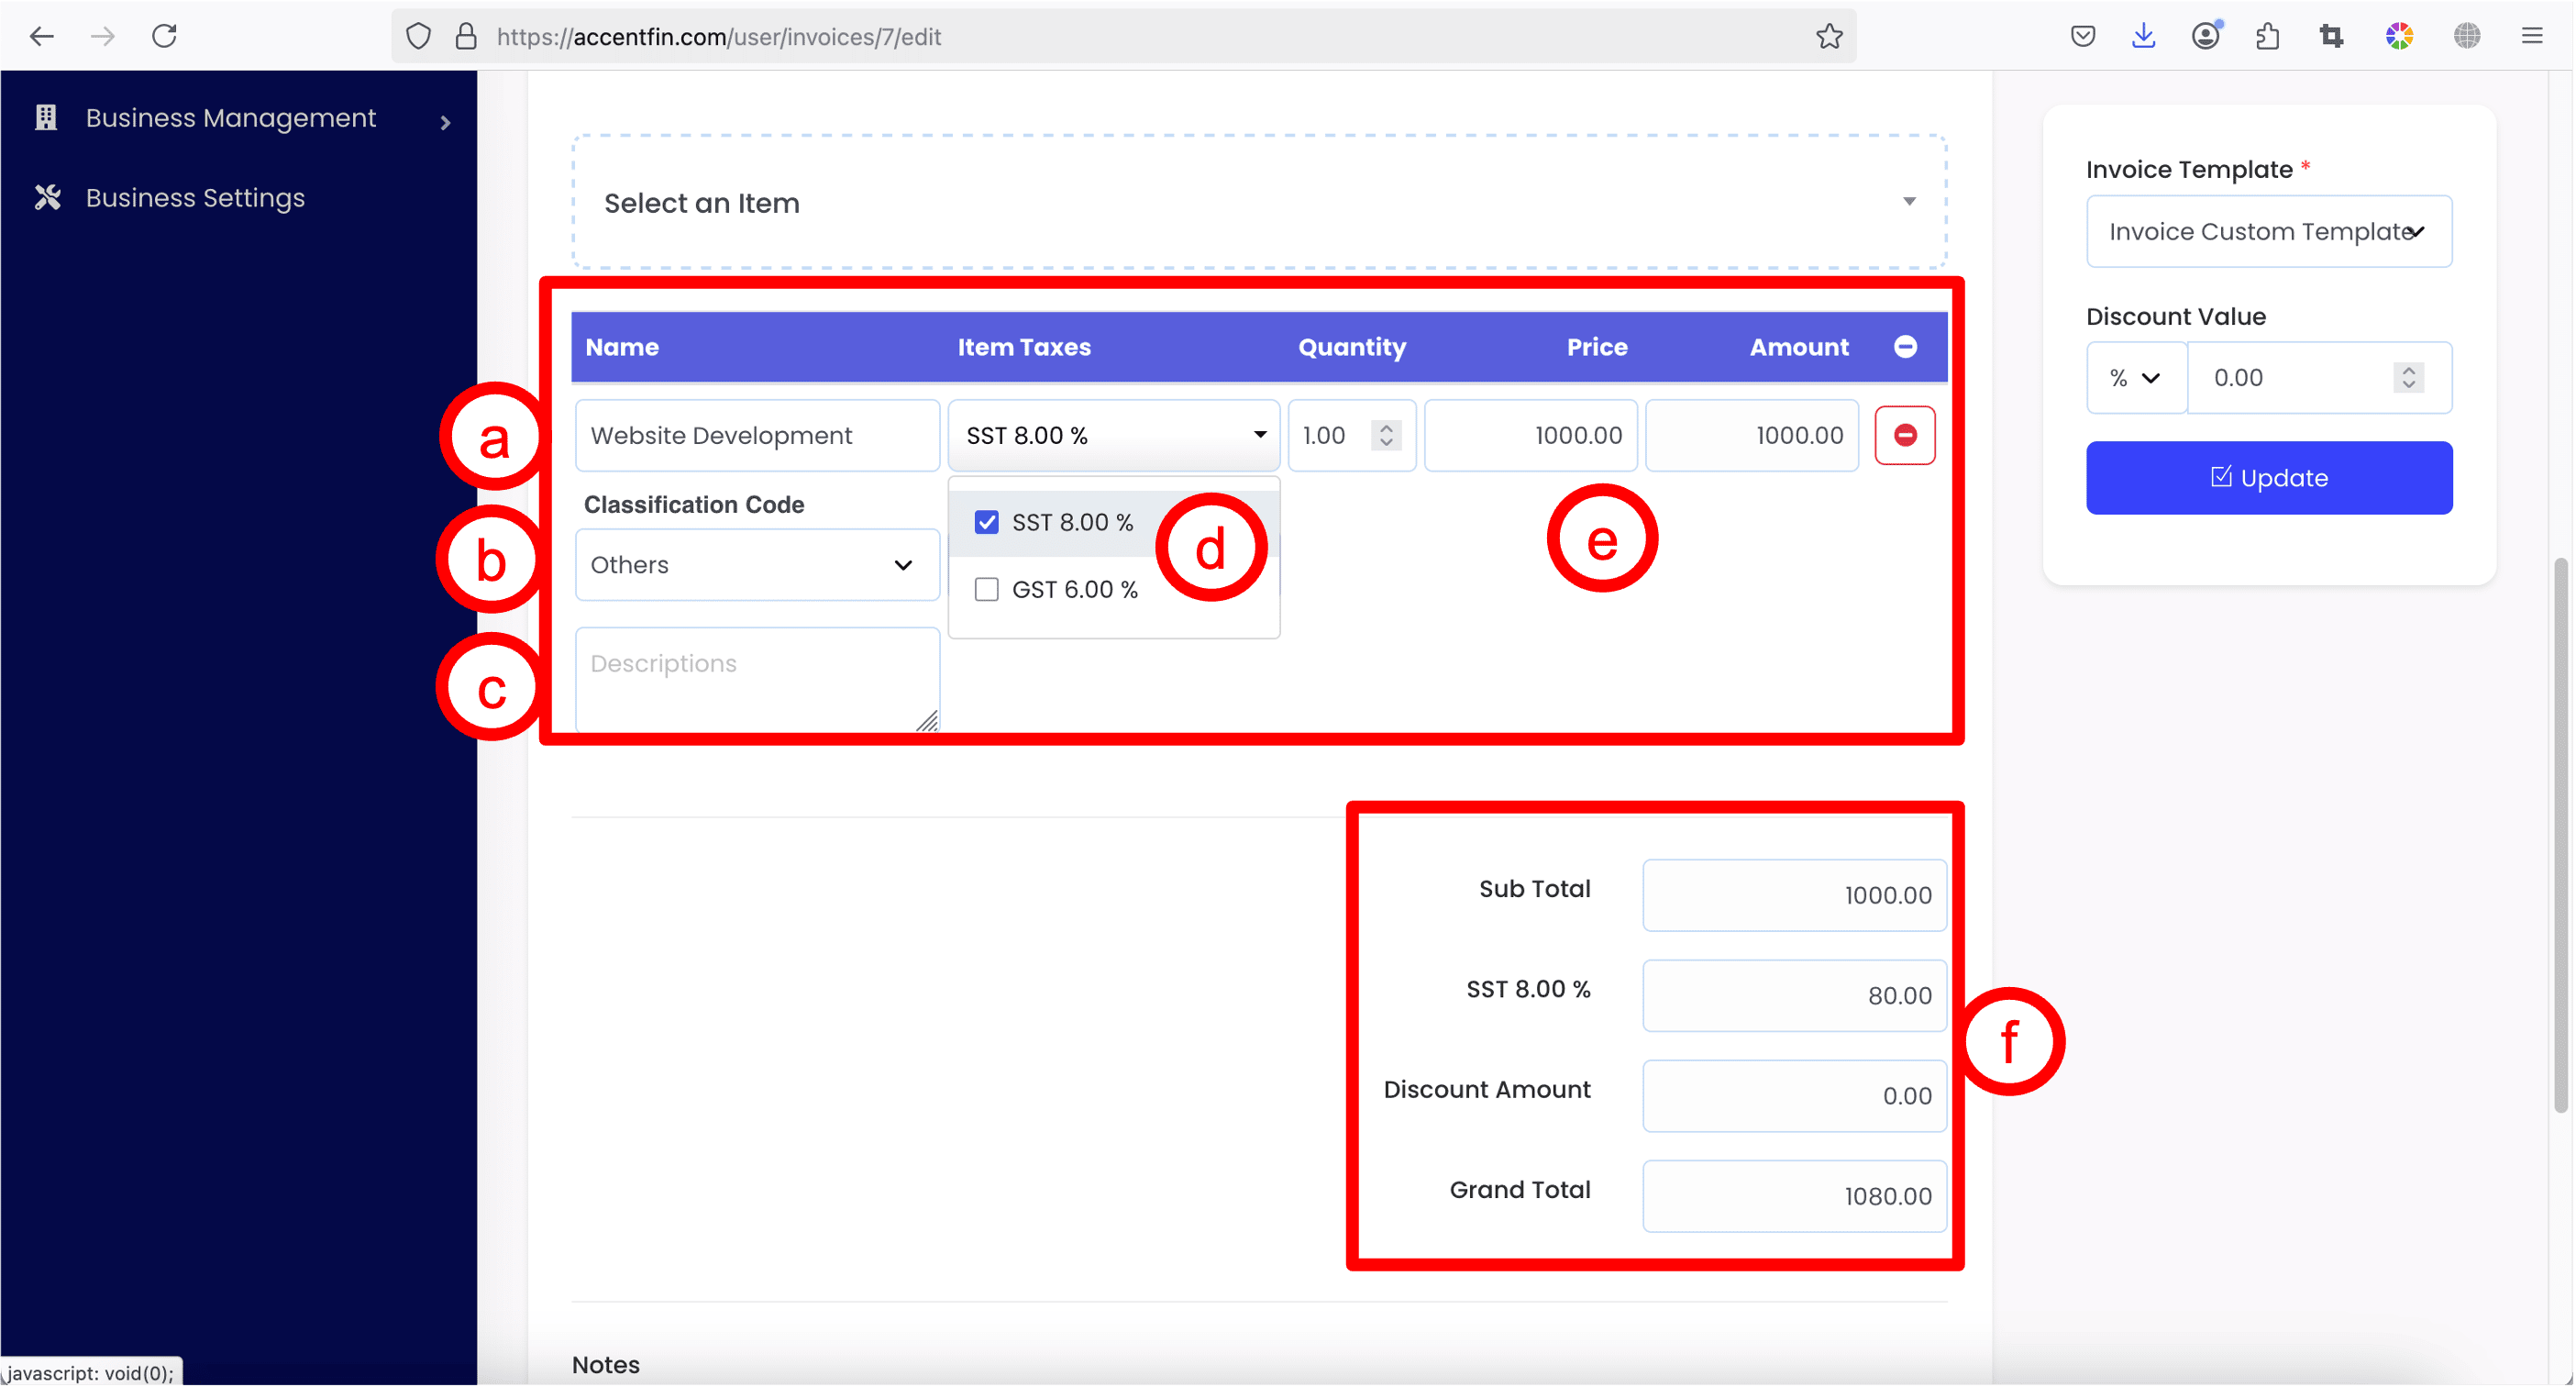Reload the current page

(x=164, y=37)
